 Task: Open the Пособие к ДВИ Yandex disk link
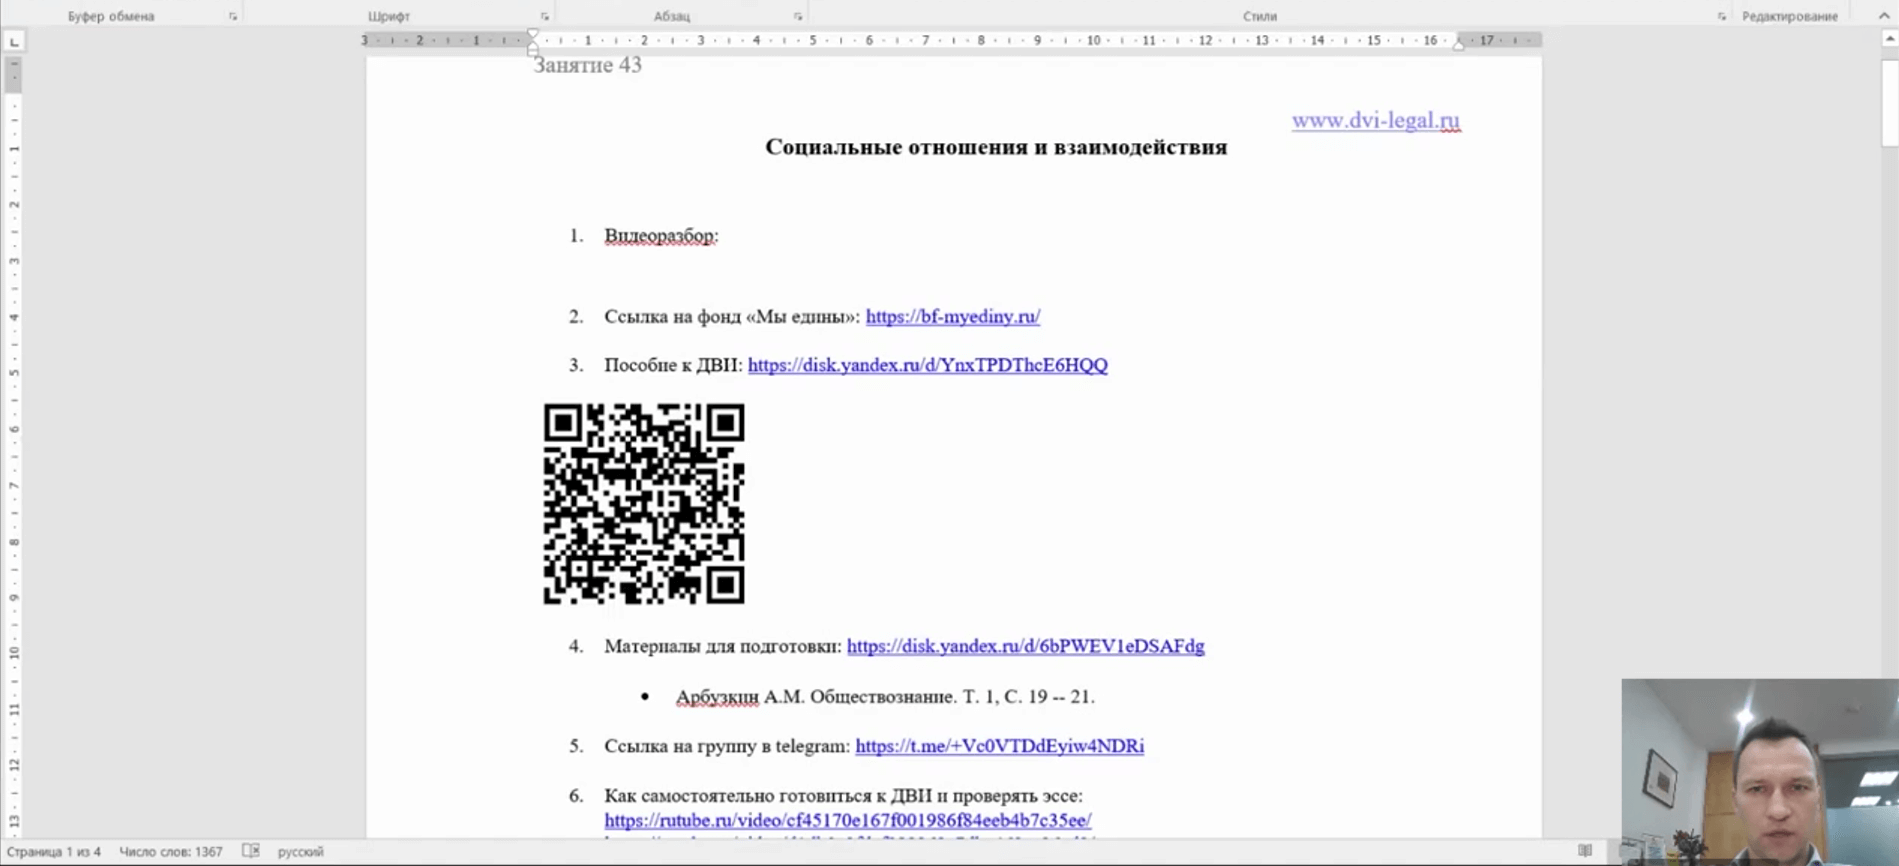927,365
